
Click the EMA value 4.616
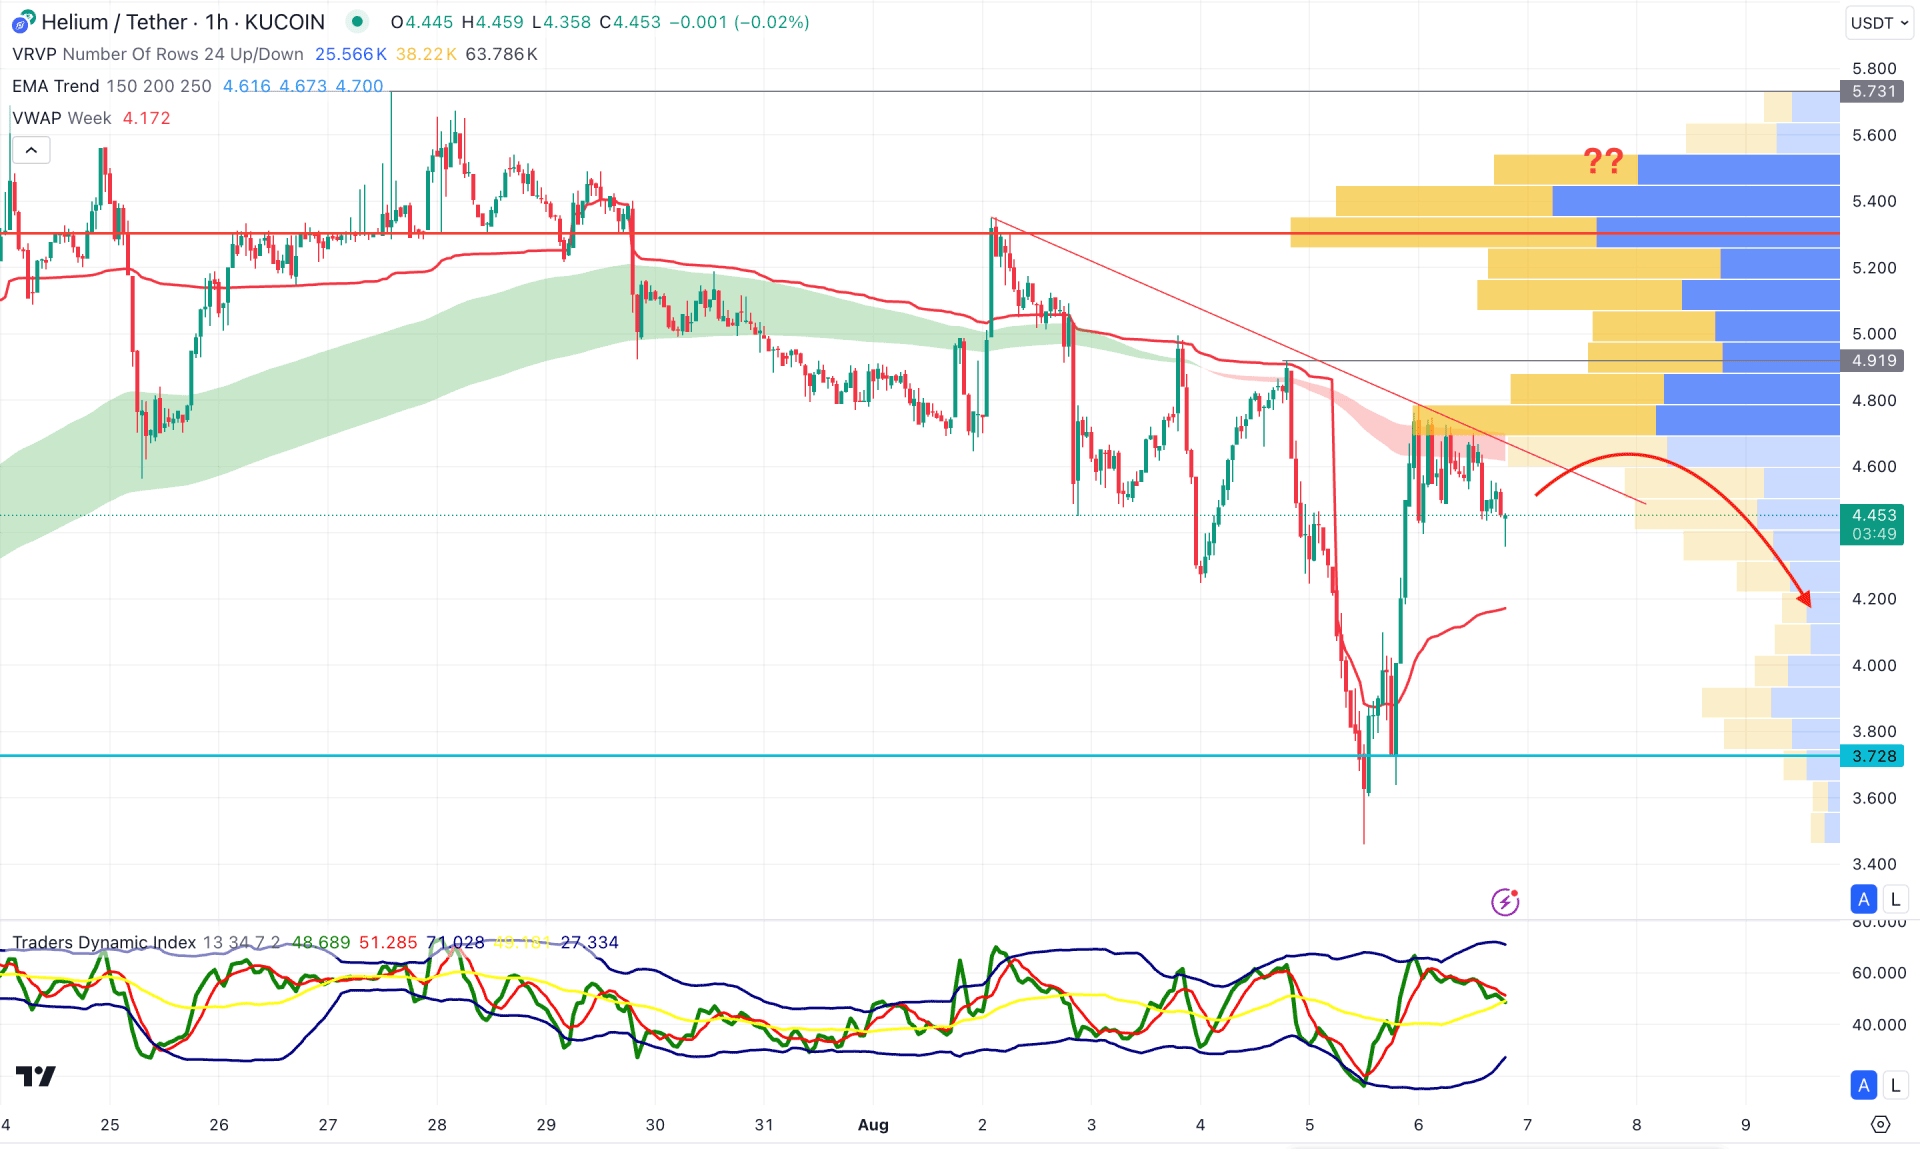point(246,86)
